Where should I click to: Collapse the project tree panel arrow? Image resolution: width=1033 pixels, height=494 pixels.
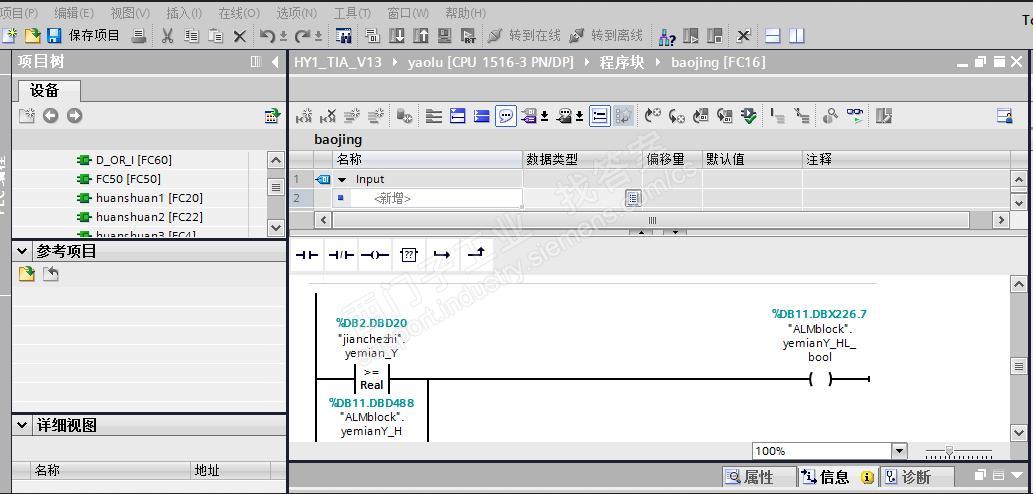point(275,62)
